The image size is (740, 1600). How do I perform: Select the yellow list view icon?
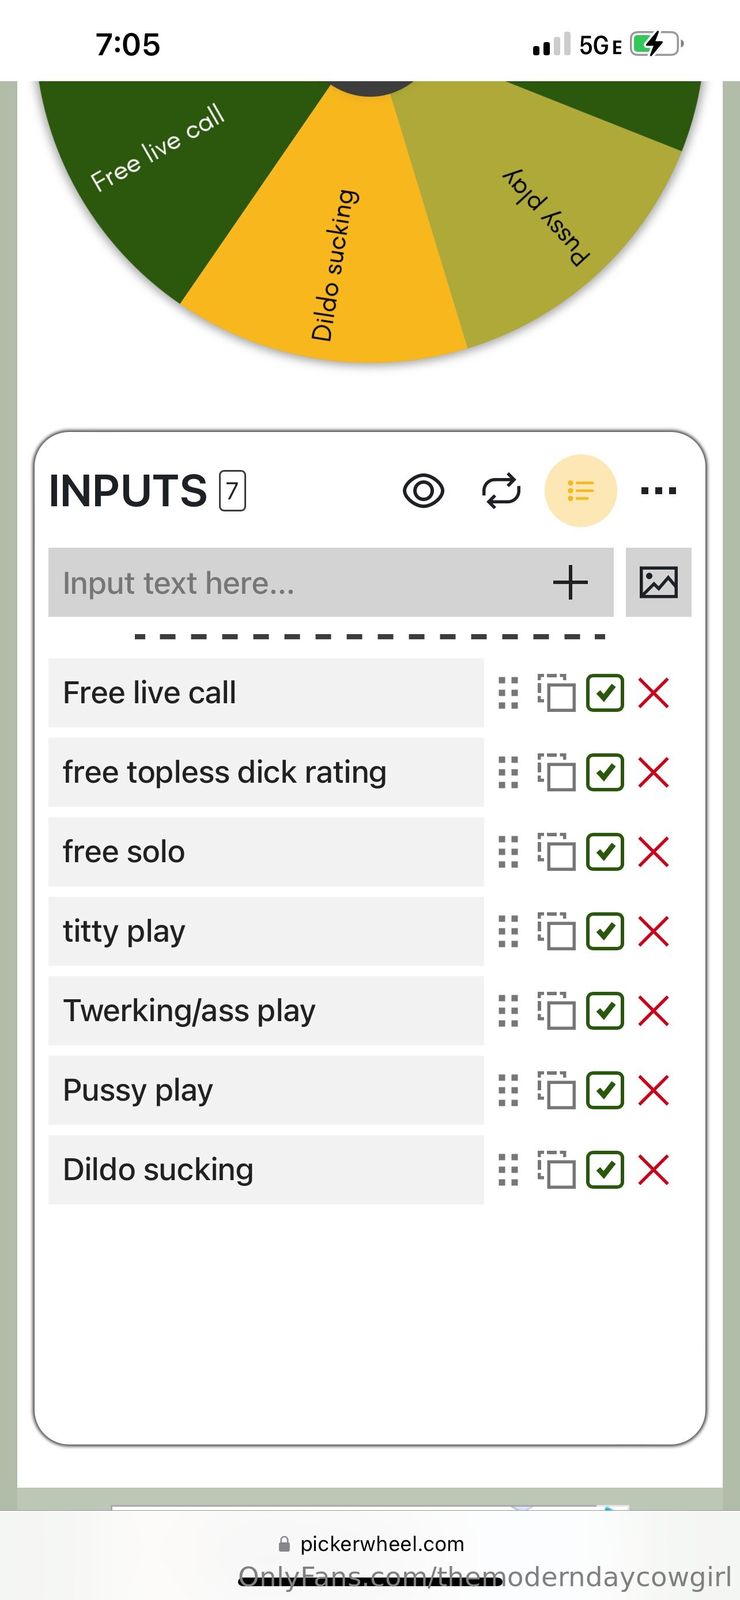coord(580,491)
